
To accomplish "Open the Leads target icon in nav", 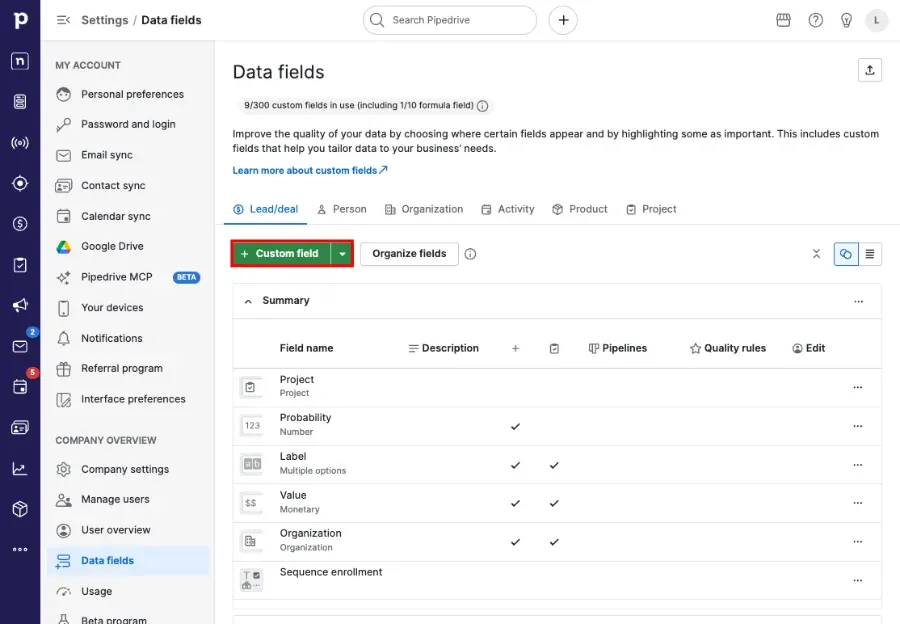I will click(20, 183).
